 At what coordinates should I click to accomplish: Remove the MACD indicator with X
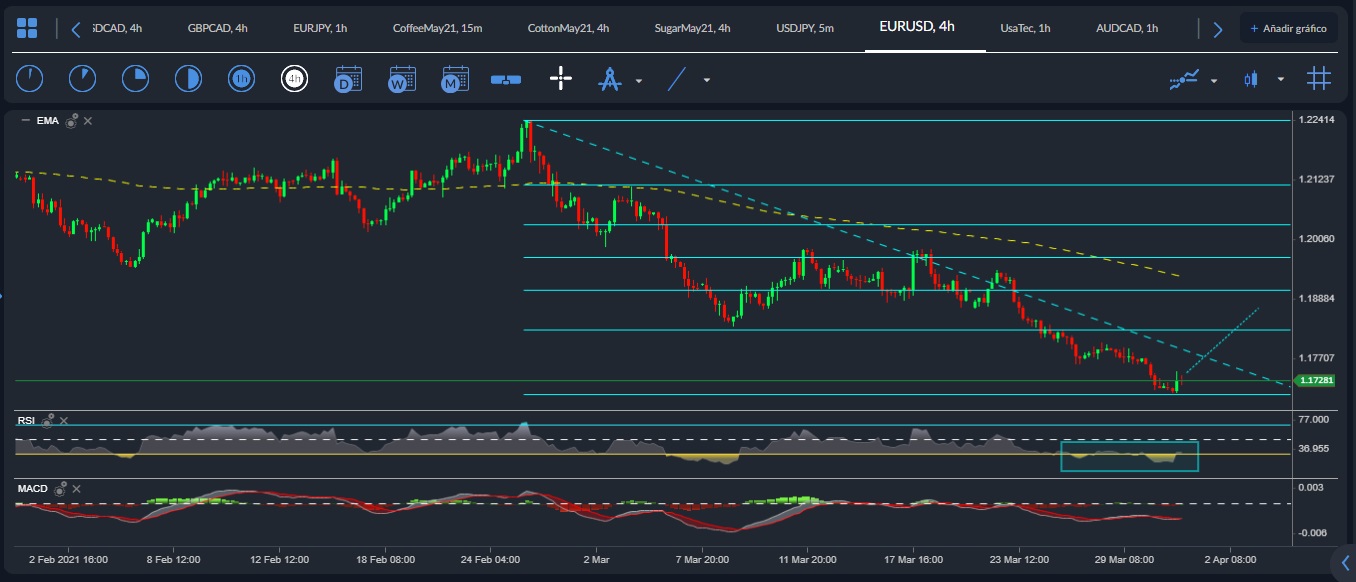click(77, 488)
